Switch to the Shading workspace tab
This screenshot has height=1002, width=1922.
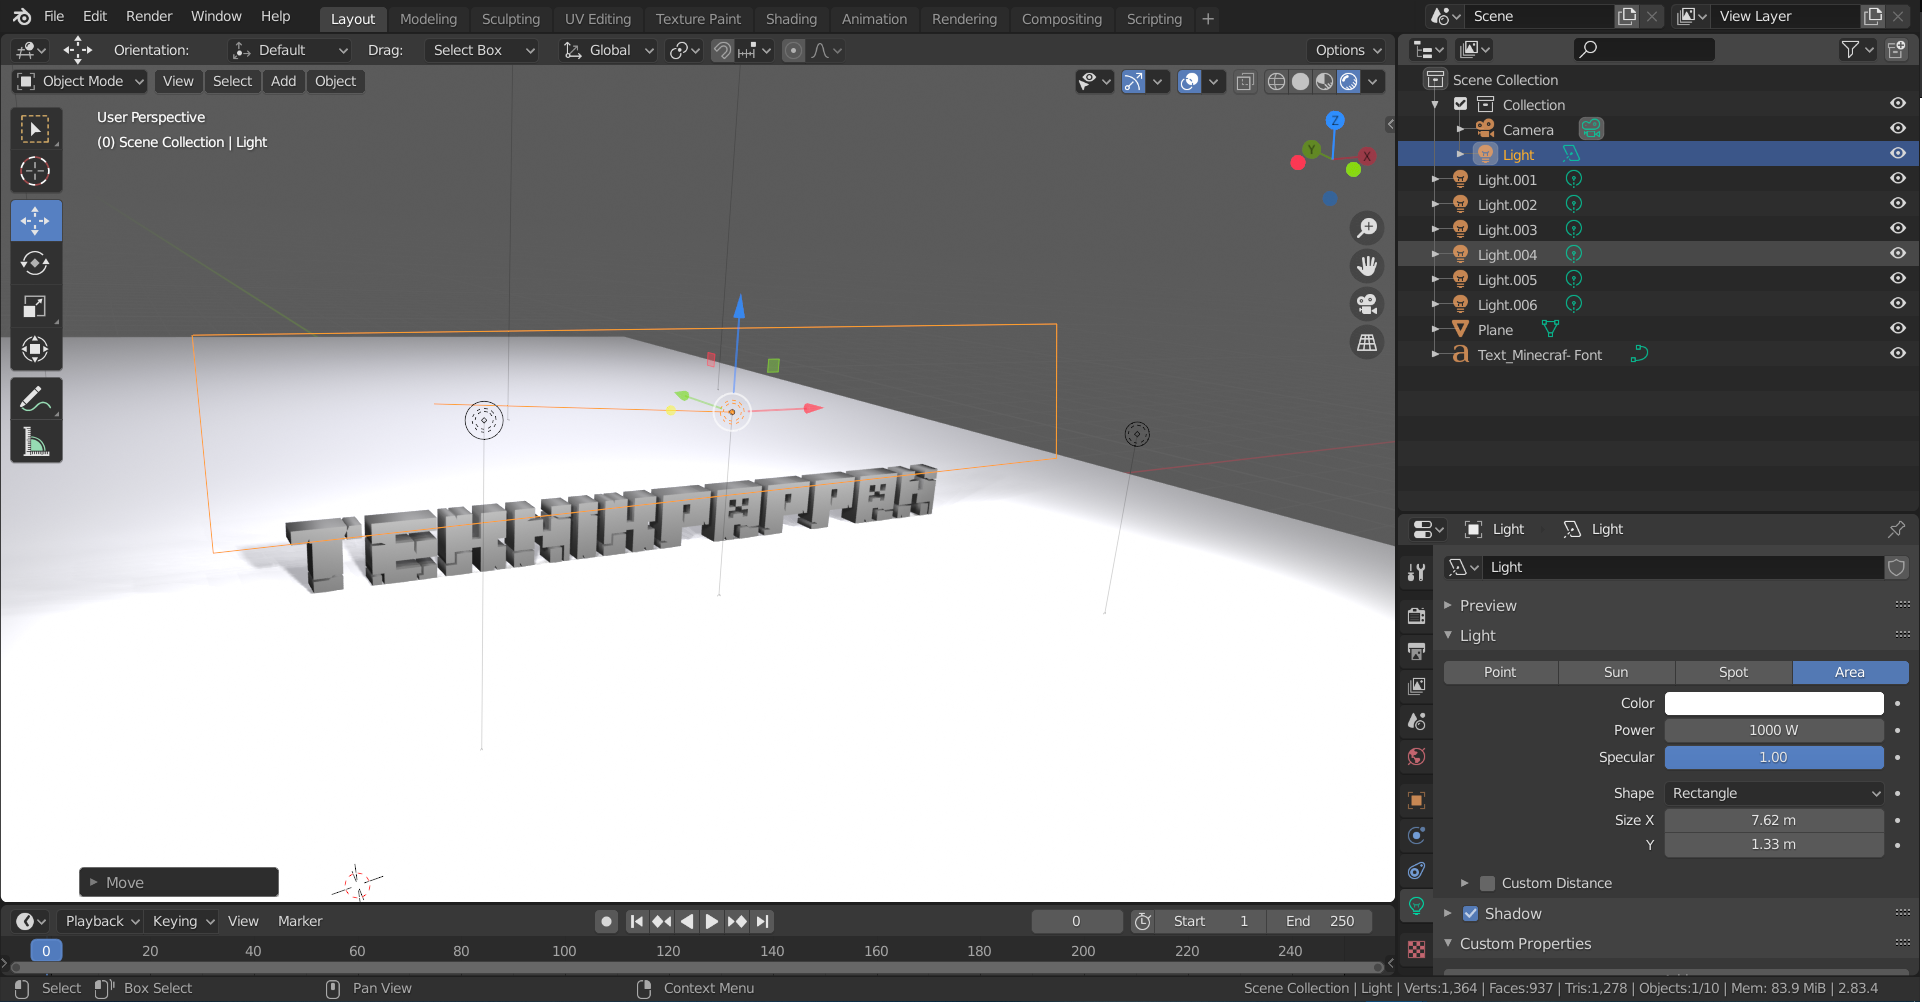[x=790, y=19]
